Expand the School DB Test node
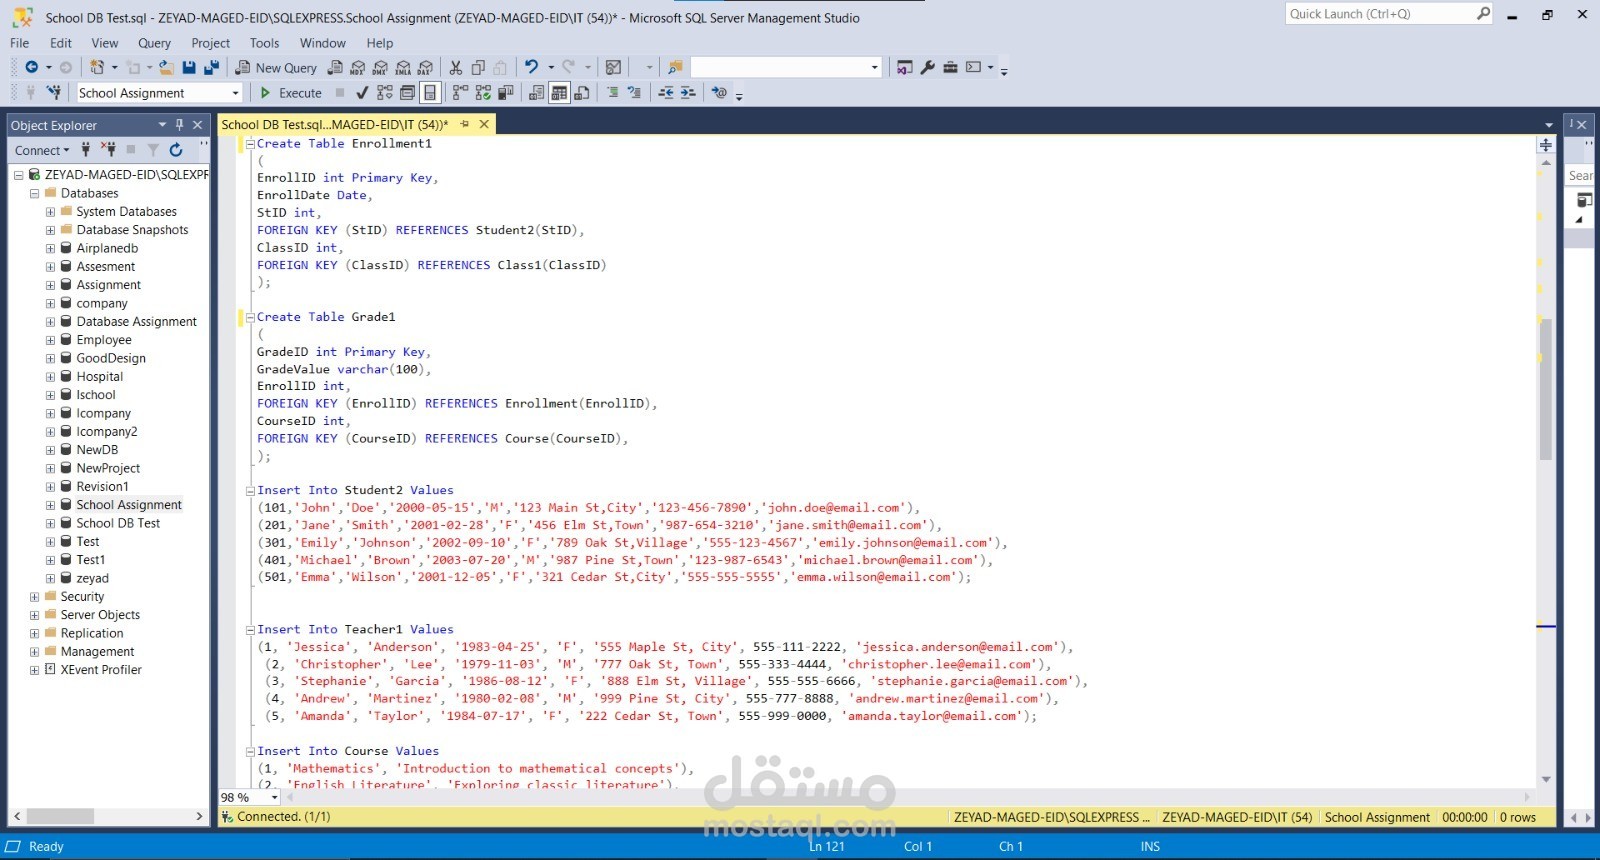 (50, 524)
